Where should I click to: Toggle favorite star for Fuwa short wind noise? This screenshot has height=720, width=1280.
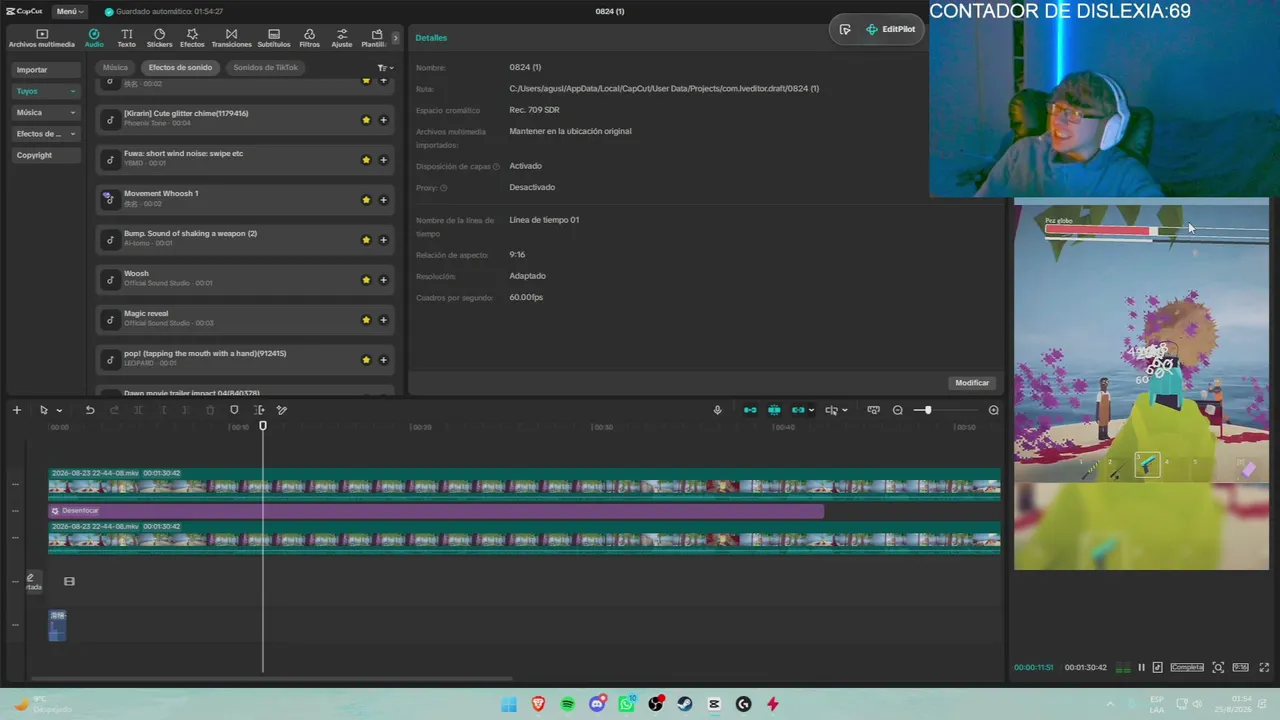[x=366, y=160]
